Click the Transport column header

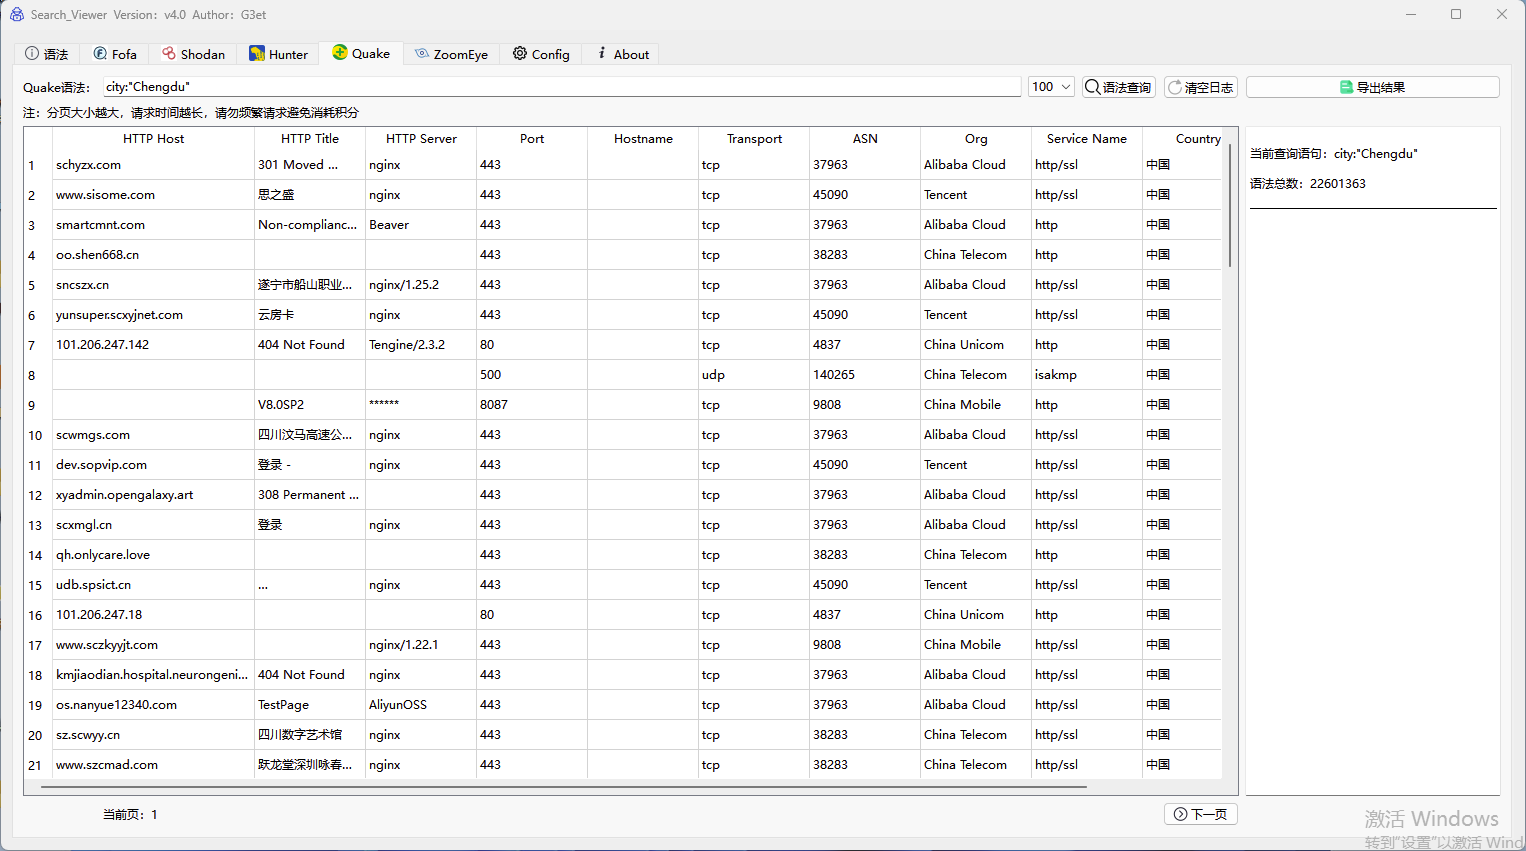(x=754, y=139)
